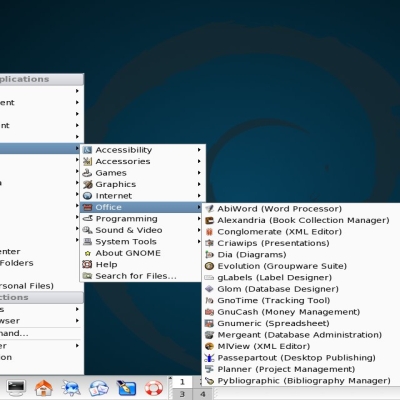Open the Evolution mail panel launcher
This screenshot has height=400, width=400.
(99, 388)
